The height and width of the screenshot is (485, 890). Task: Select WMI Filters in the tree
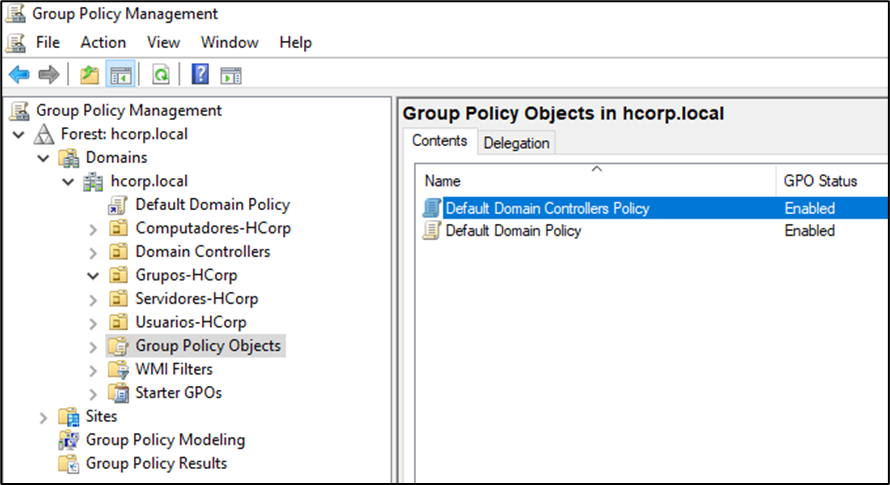pos(174,369)
